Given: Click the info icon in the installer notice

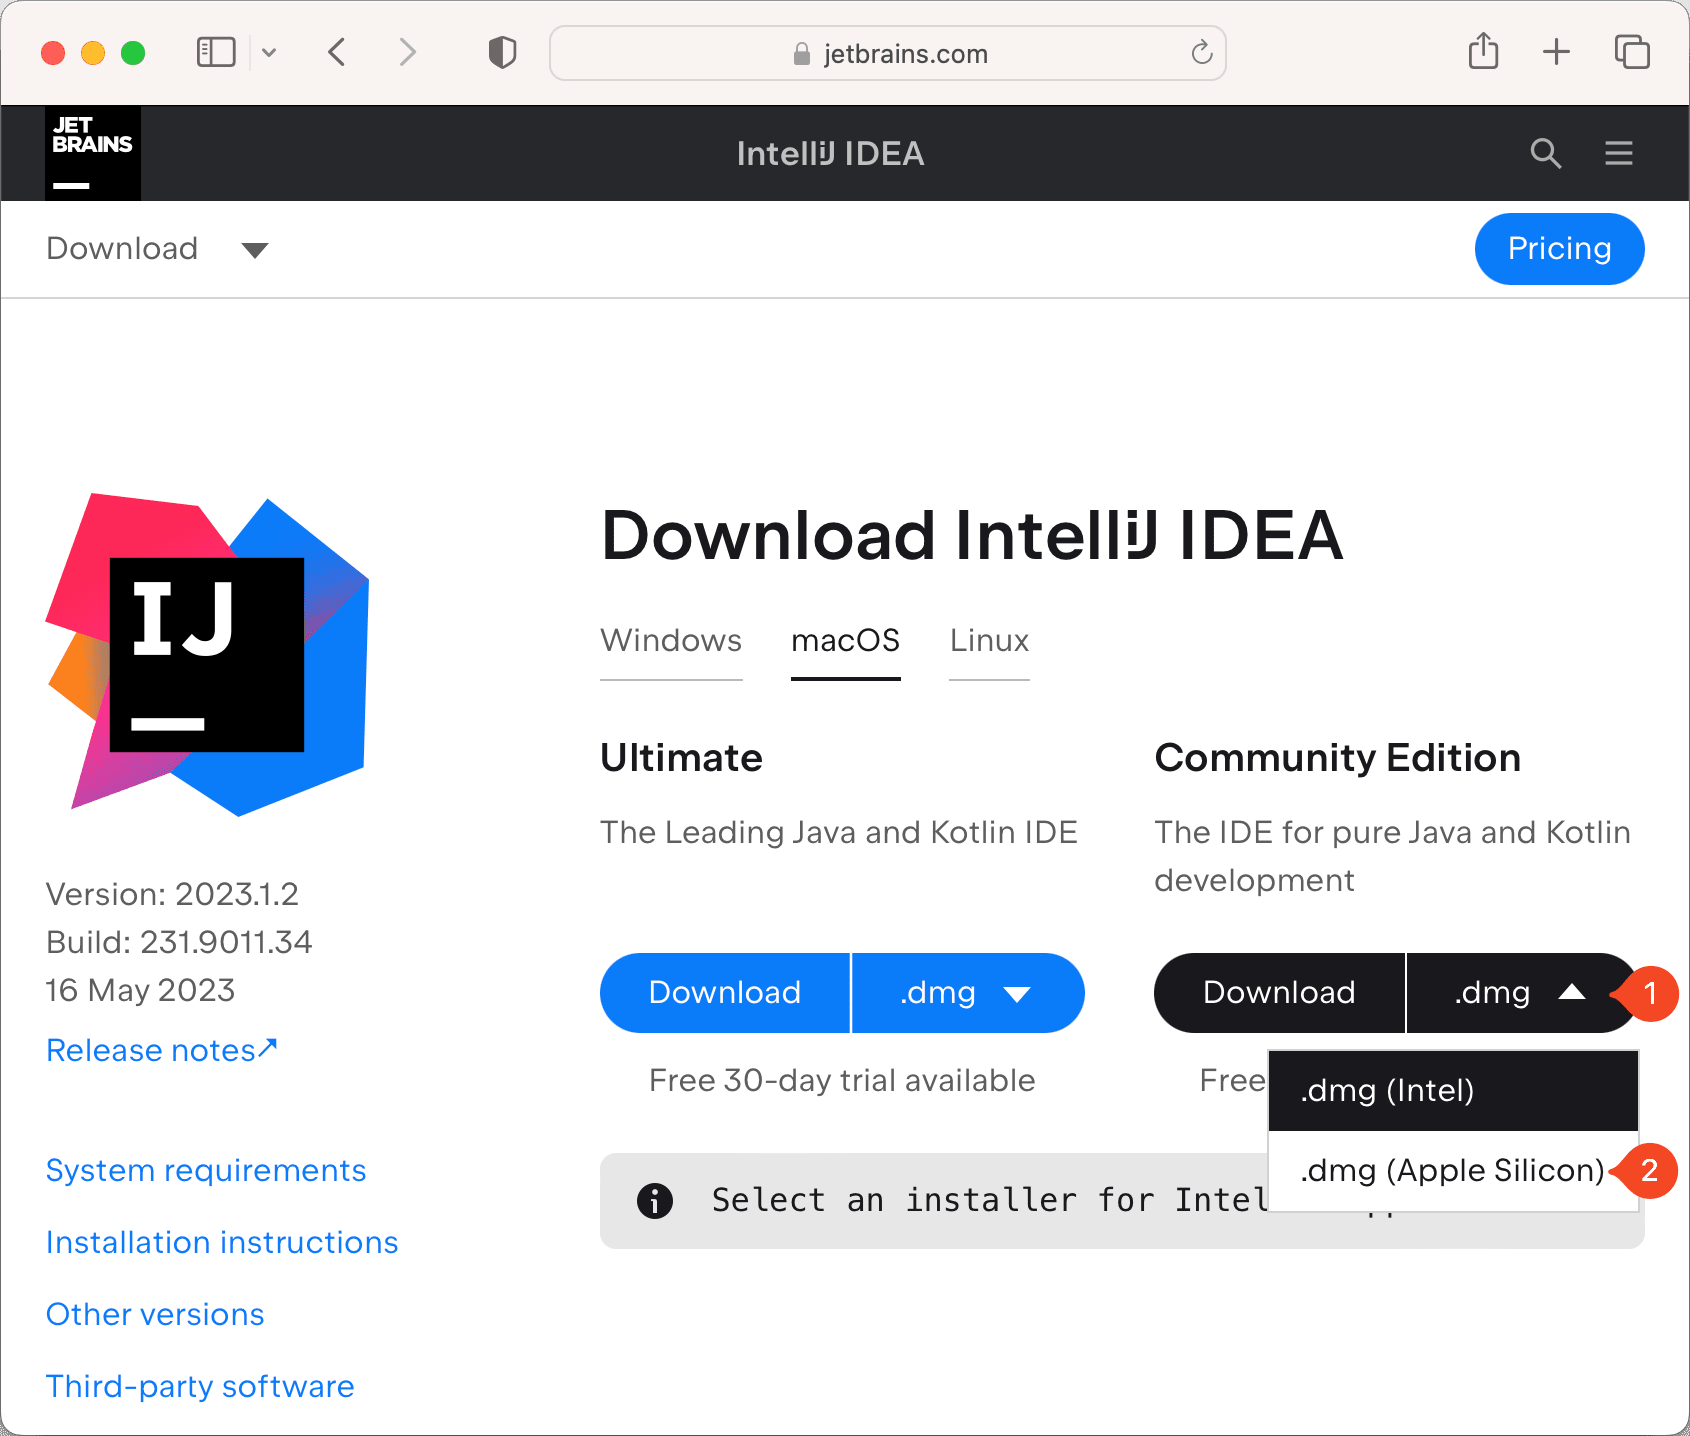Looking at the screenshot, I should 655,1200.
